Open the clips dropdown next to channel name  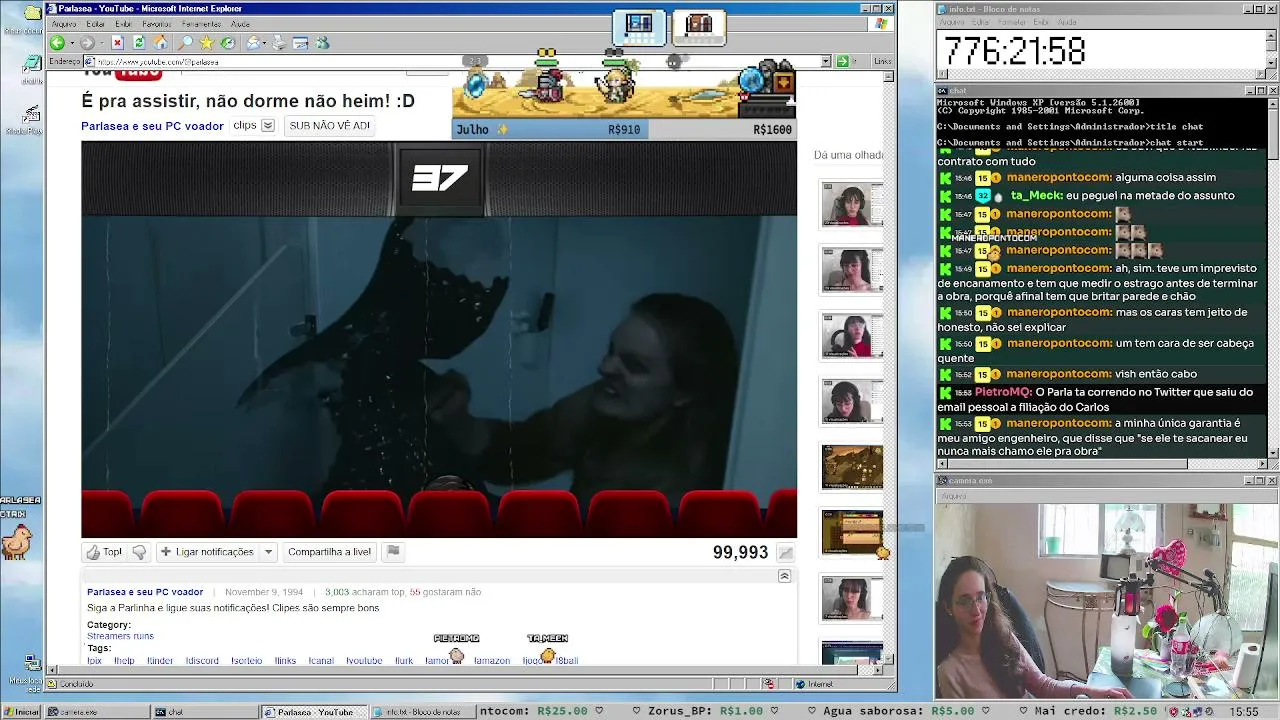pyautogui.click(x=268, y=126)
